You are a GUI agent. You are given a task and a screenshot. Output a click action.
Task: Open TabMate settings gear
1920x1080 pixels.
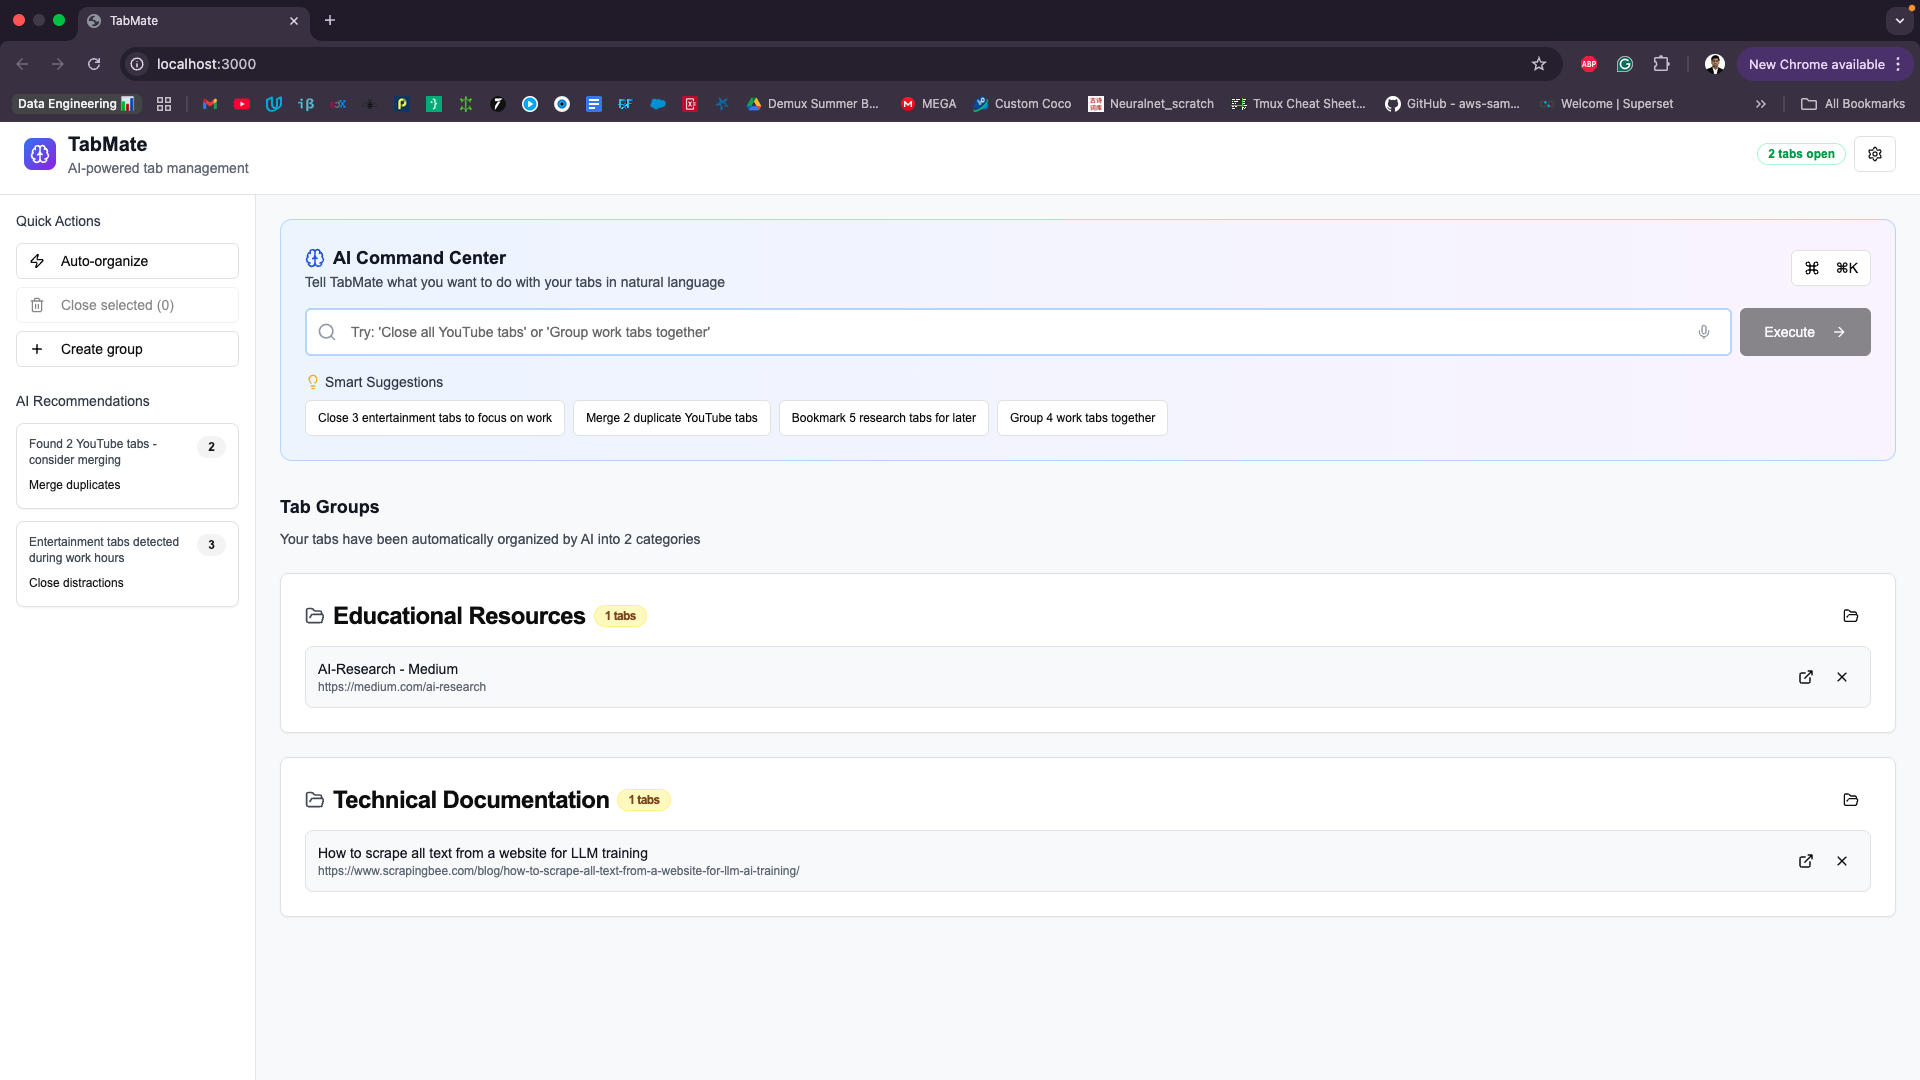1874,154
